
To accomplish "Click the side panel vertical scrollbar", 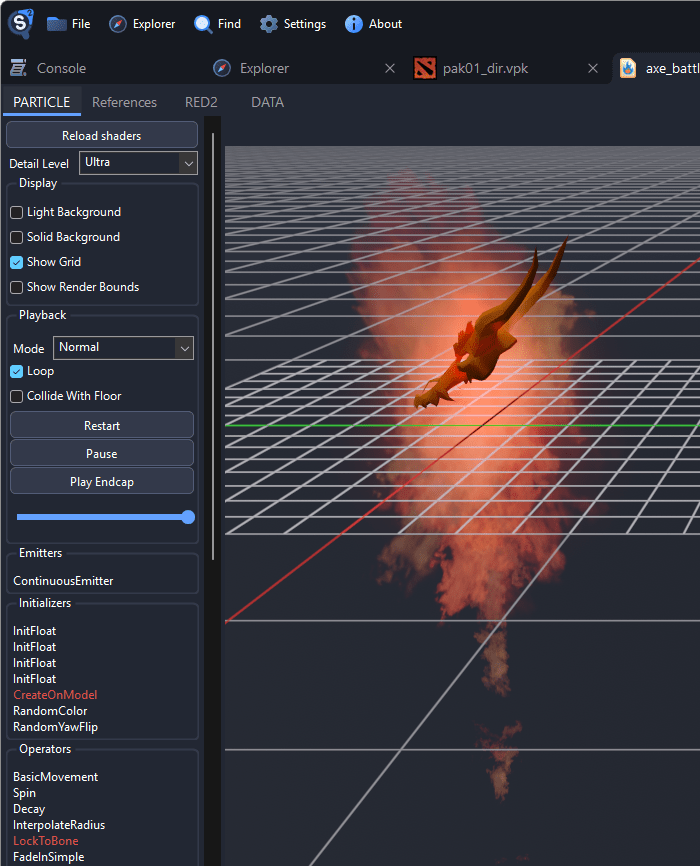I will click(x=213, y=347).
